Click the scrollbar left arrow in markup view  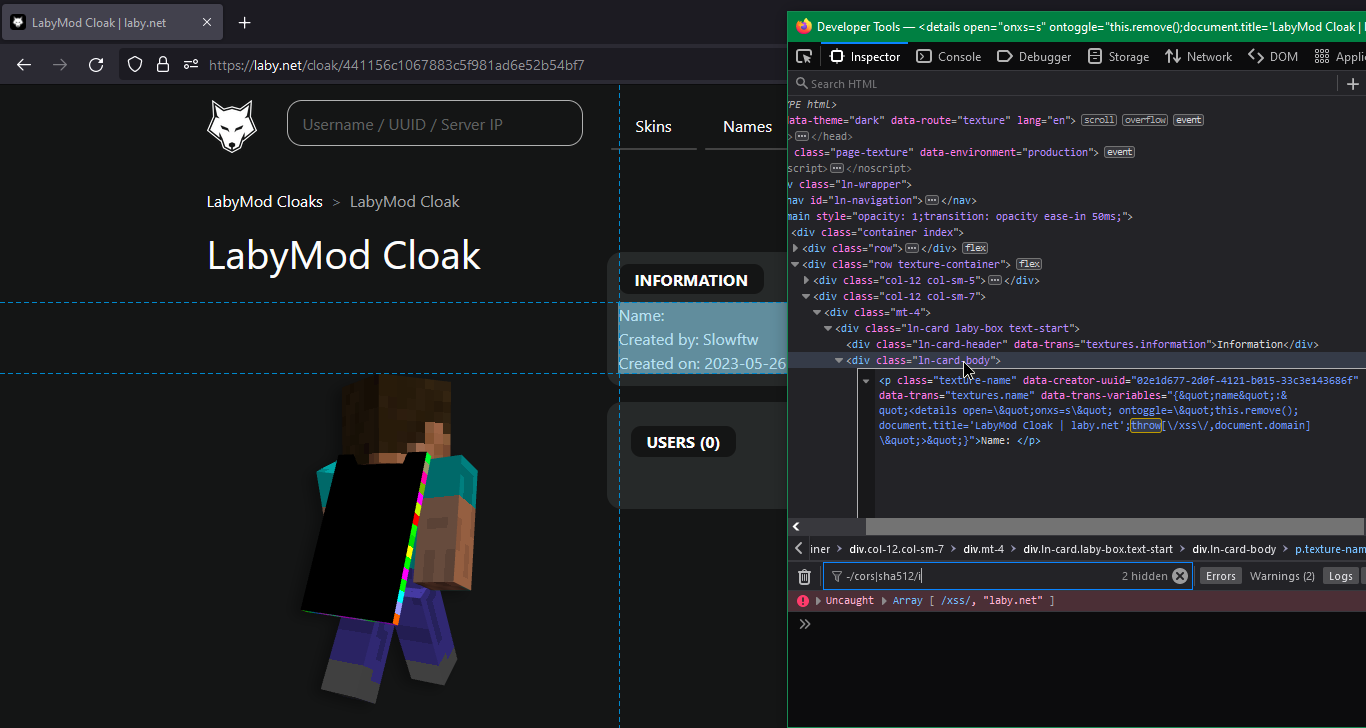797,526
